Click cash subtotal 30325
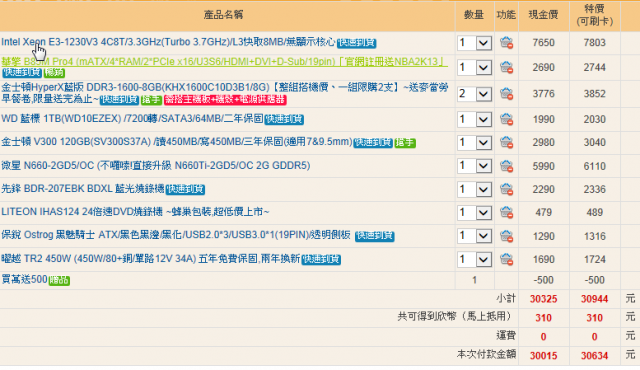640x370 pixels. [x=543, y=299]
